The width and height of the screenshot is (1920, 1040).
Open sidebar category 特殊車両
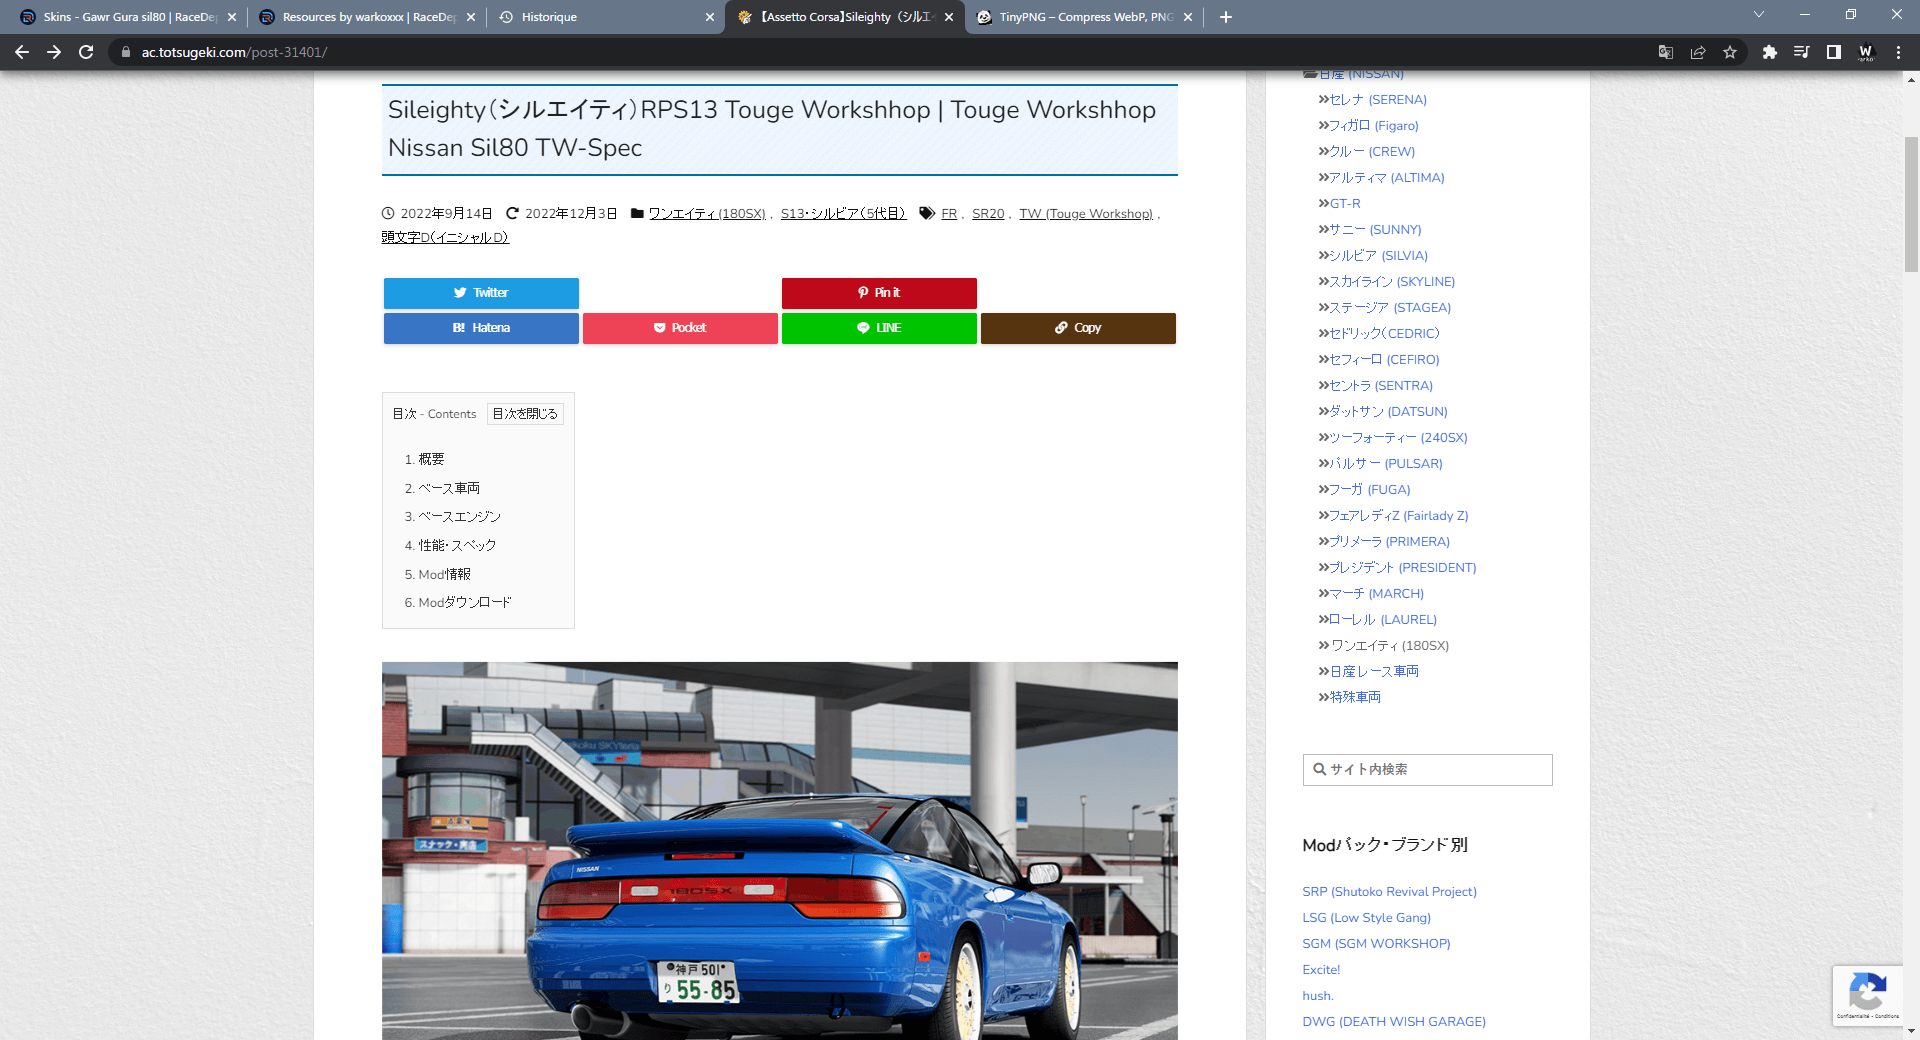(1355, 698)
